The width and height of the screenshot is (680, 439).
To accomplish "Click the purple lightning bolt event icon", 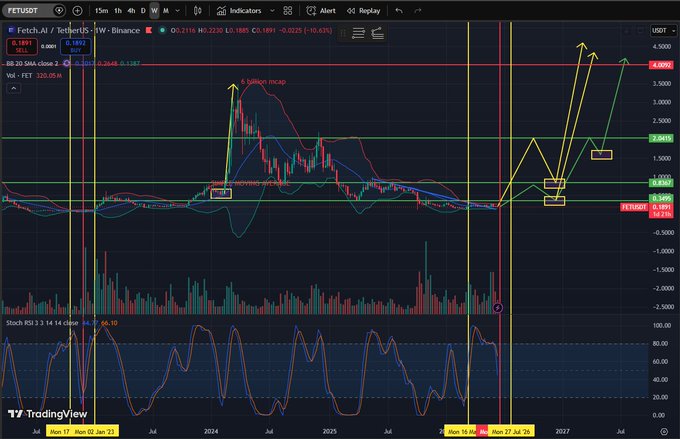I will tap(498, 308).
